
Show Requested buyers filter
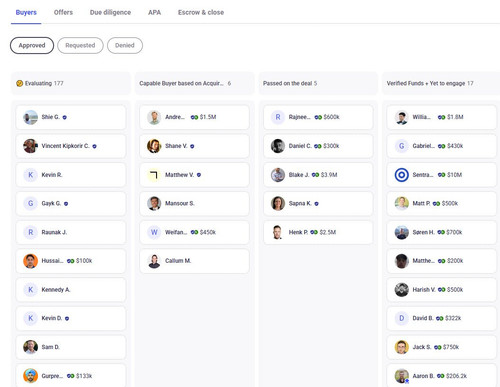(x=80, y=45)
